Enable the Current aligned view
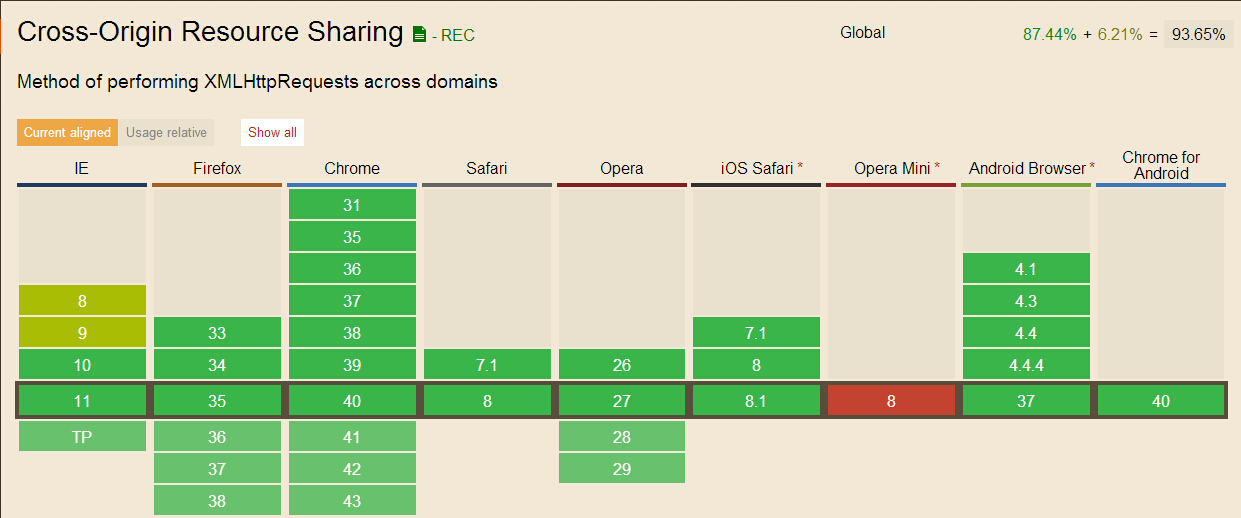This screenshot has width=1241, height=518. (x=67, y=132)
